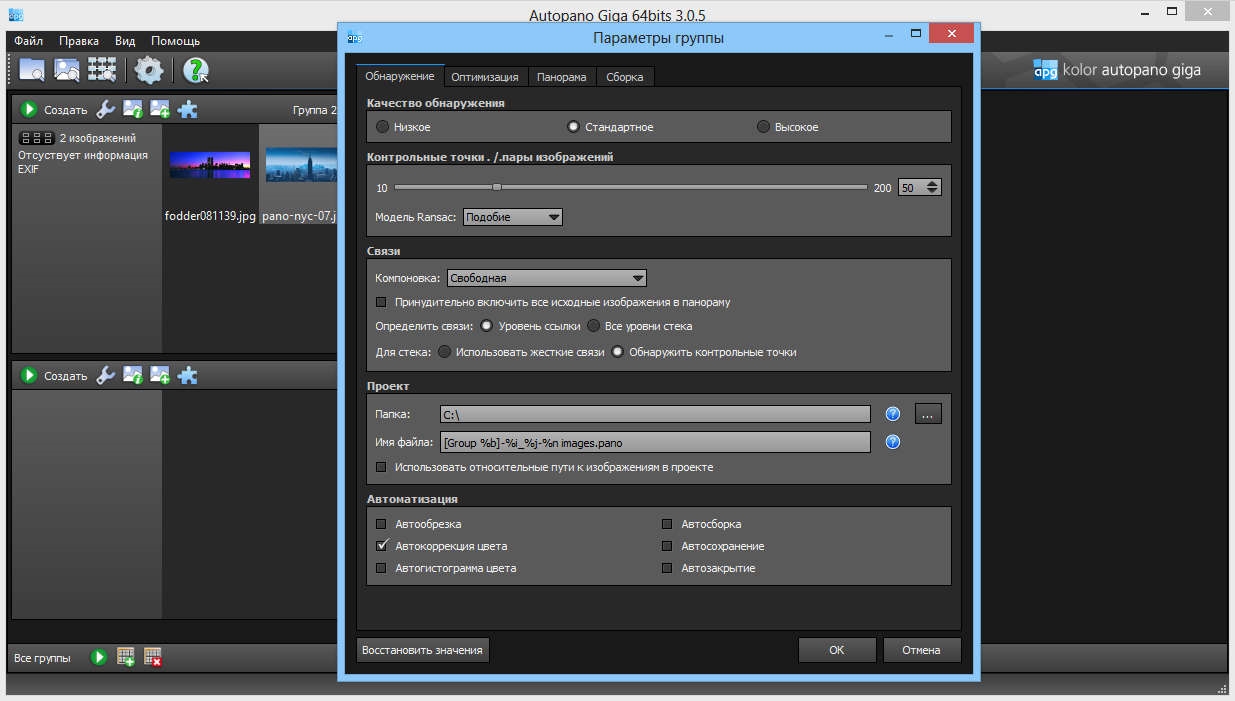The width and height of the screenshot is (1235, 701).
Task: Click into the Папка path field
Action: click(x=655, y=414)
